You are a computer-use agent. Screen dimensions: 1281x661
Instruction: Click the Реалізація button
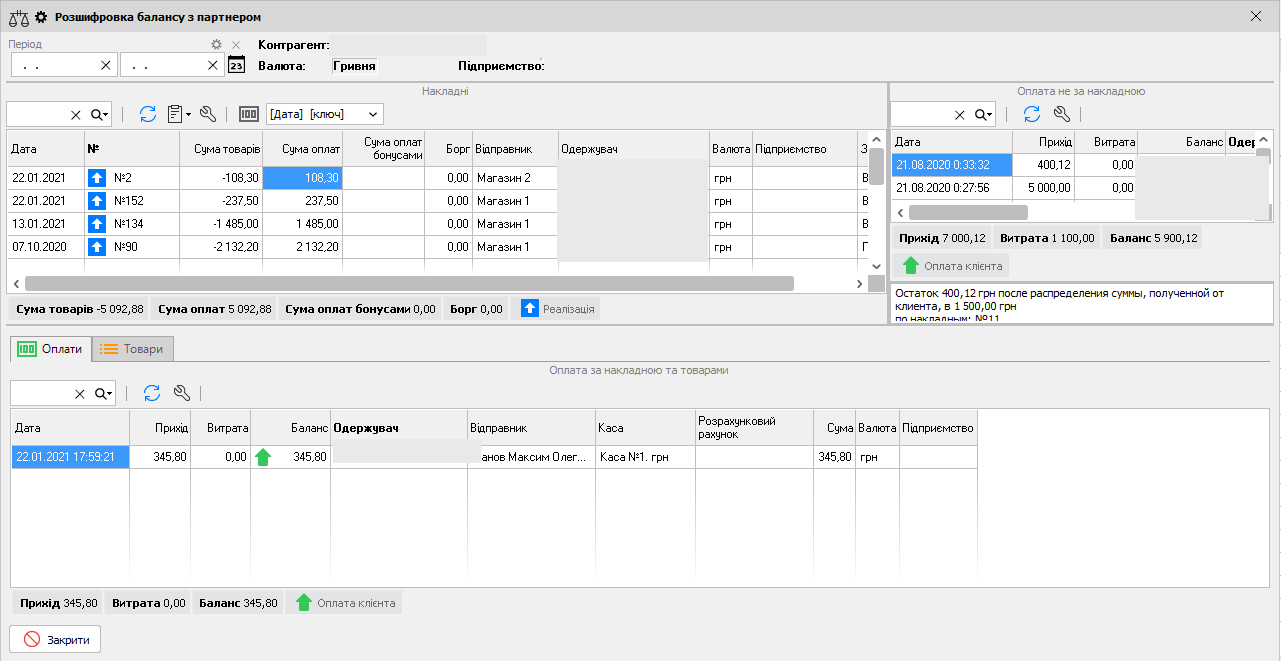tap(558, 309)
